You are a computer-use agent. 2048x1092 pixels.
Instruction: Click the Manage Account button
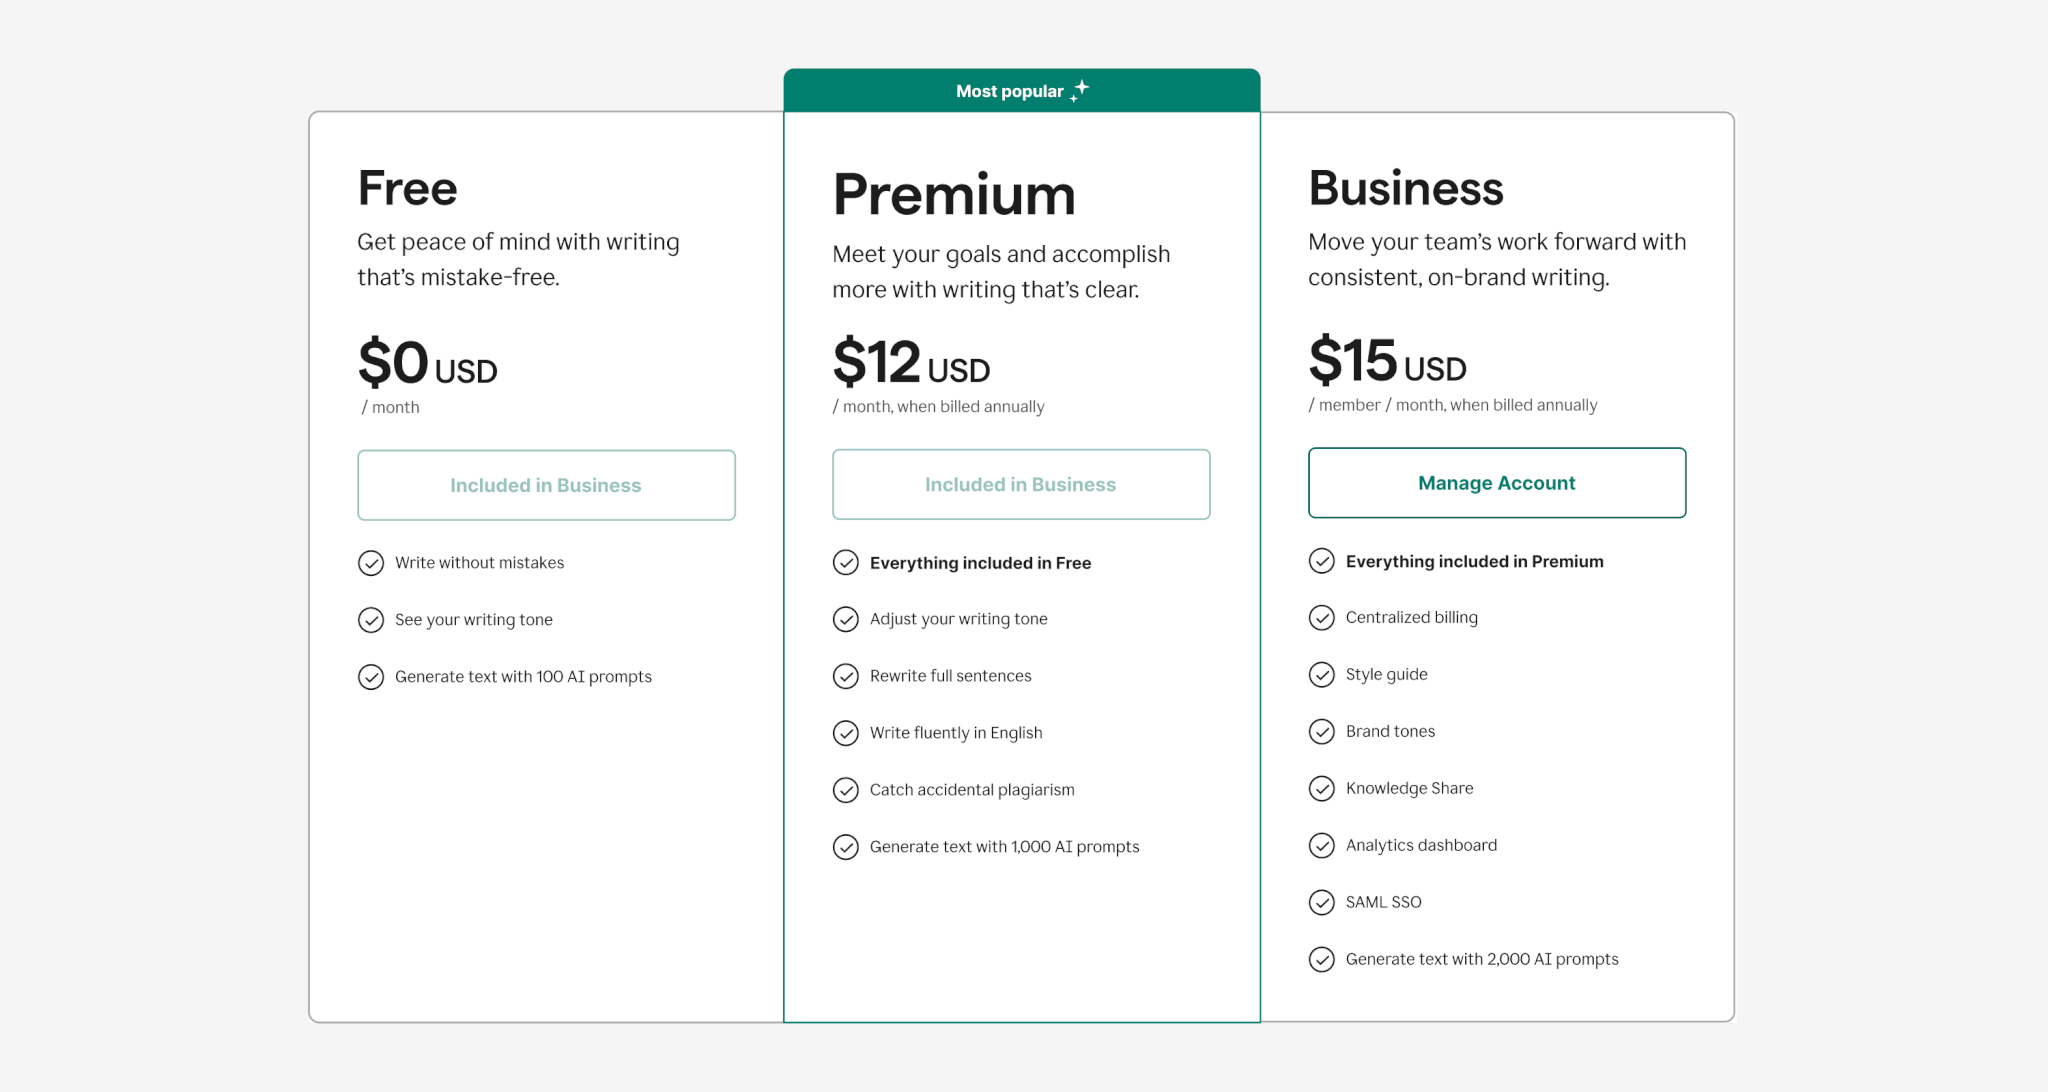(x=1497, y=483)
